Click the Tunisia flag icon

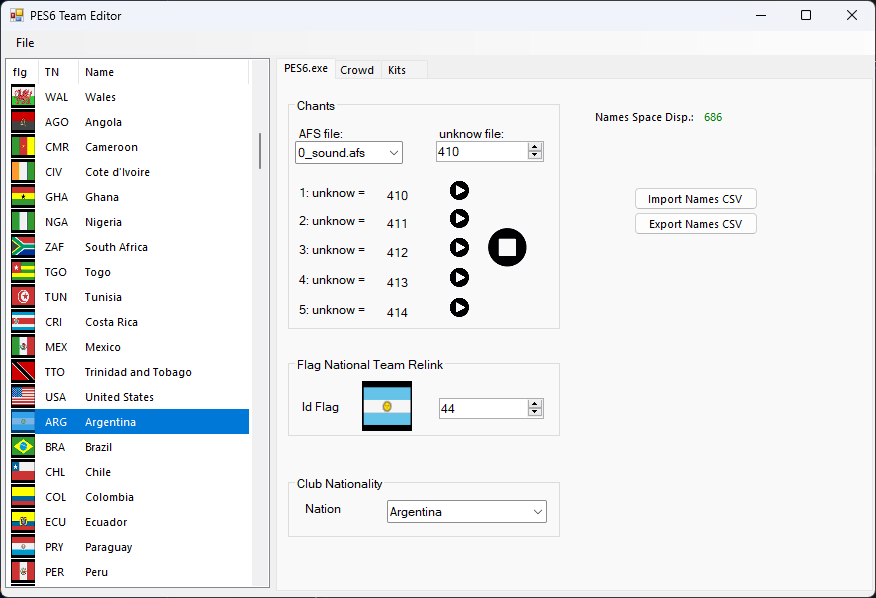pyautogui.click(x=23, y=297)
